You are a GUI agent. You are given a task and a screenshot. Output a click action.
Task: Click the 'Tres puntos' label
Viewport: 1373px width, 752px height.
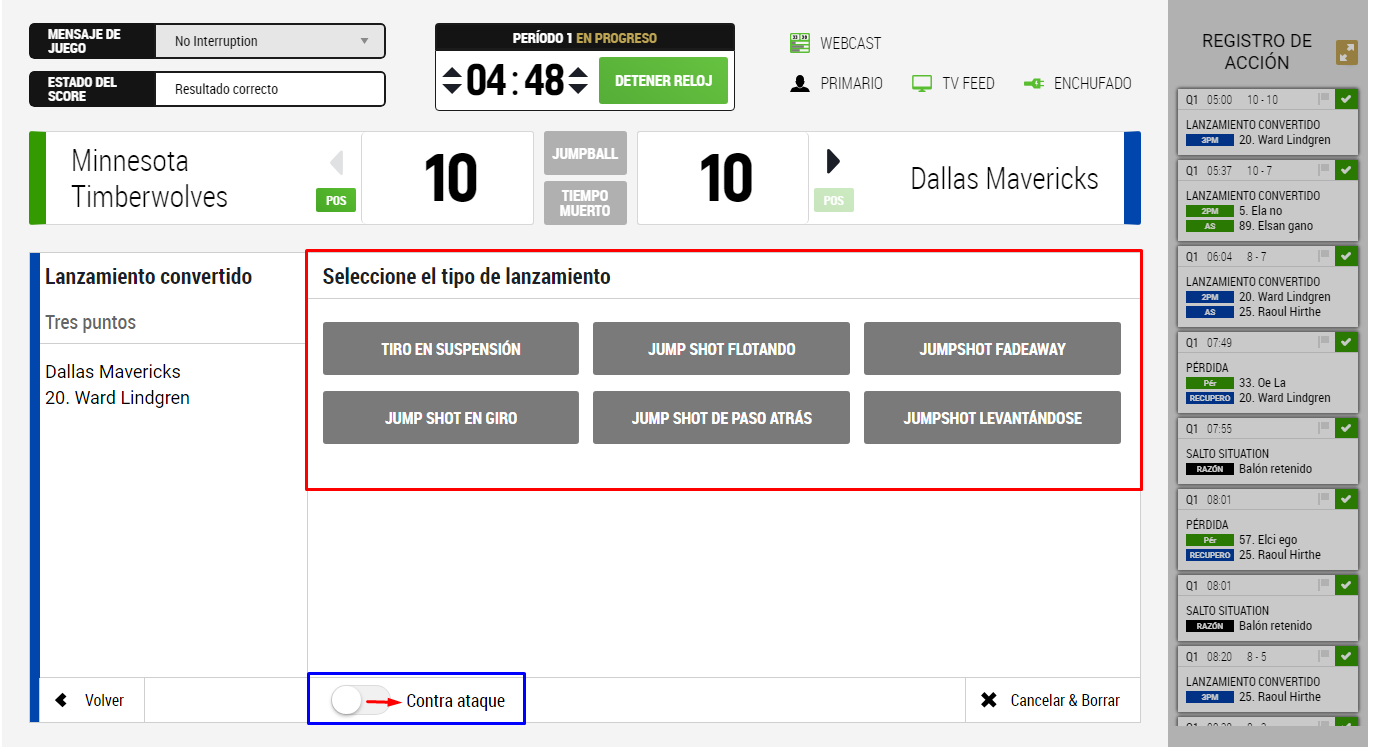[x=90, y=323]
